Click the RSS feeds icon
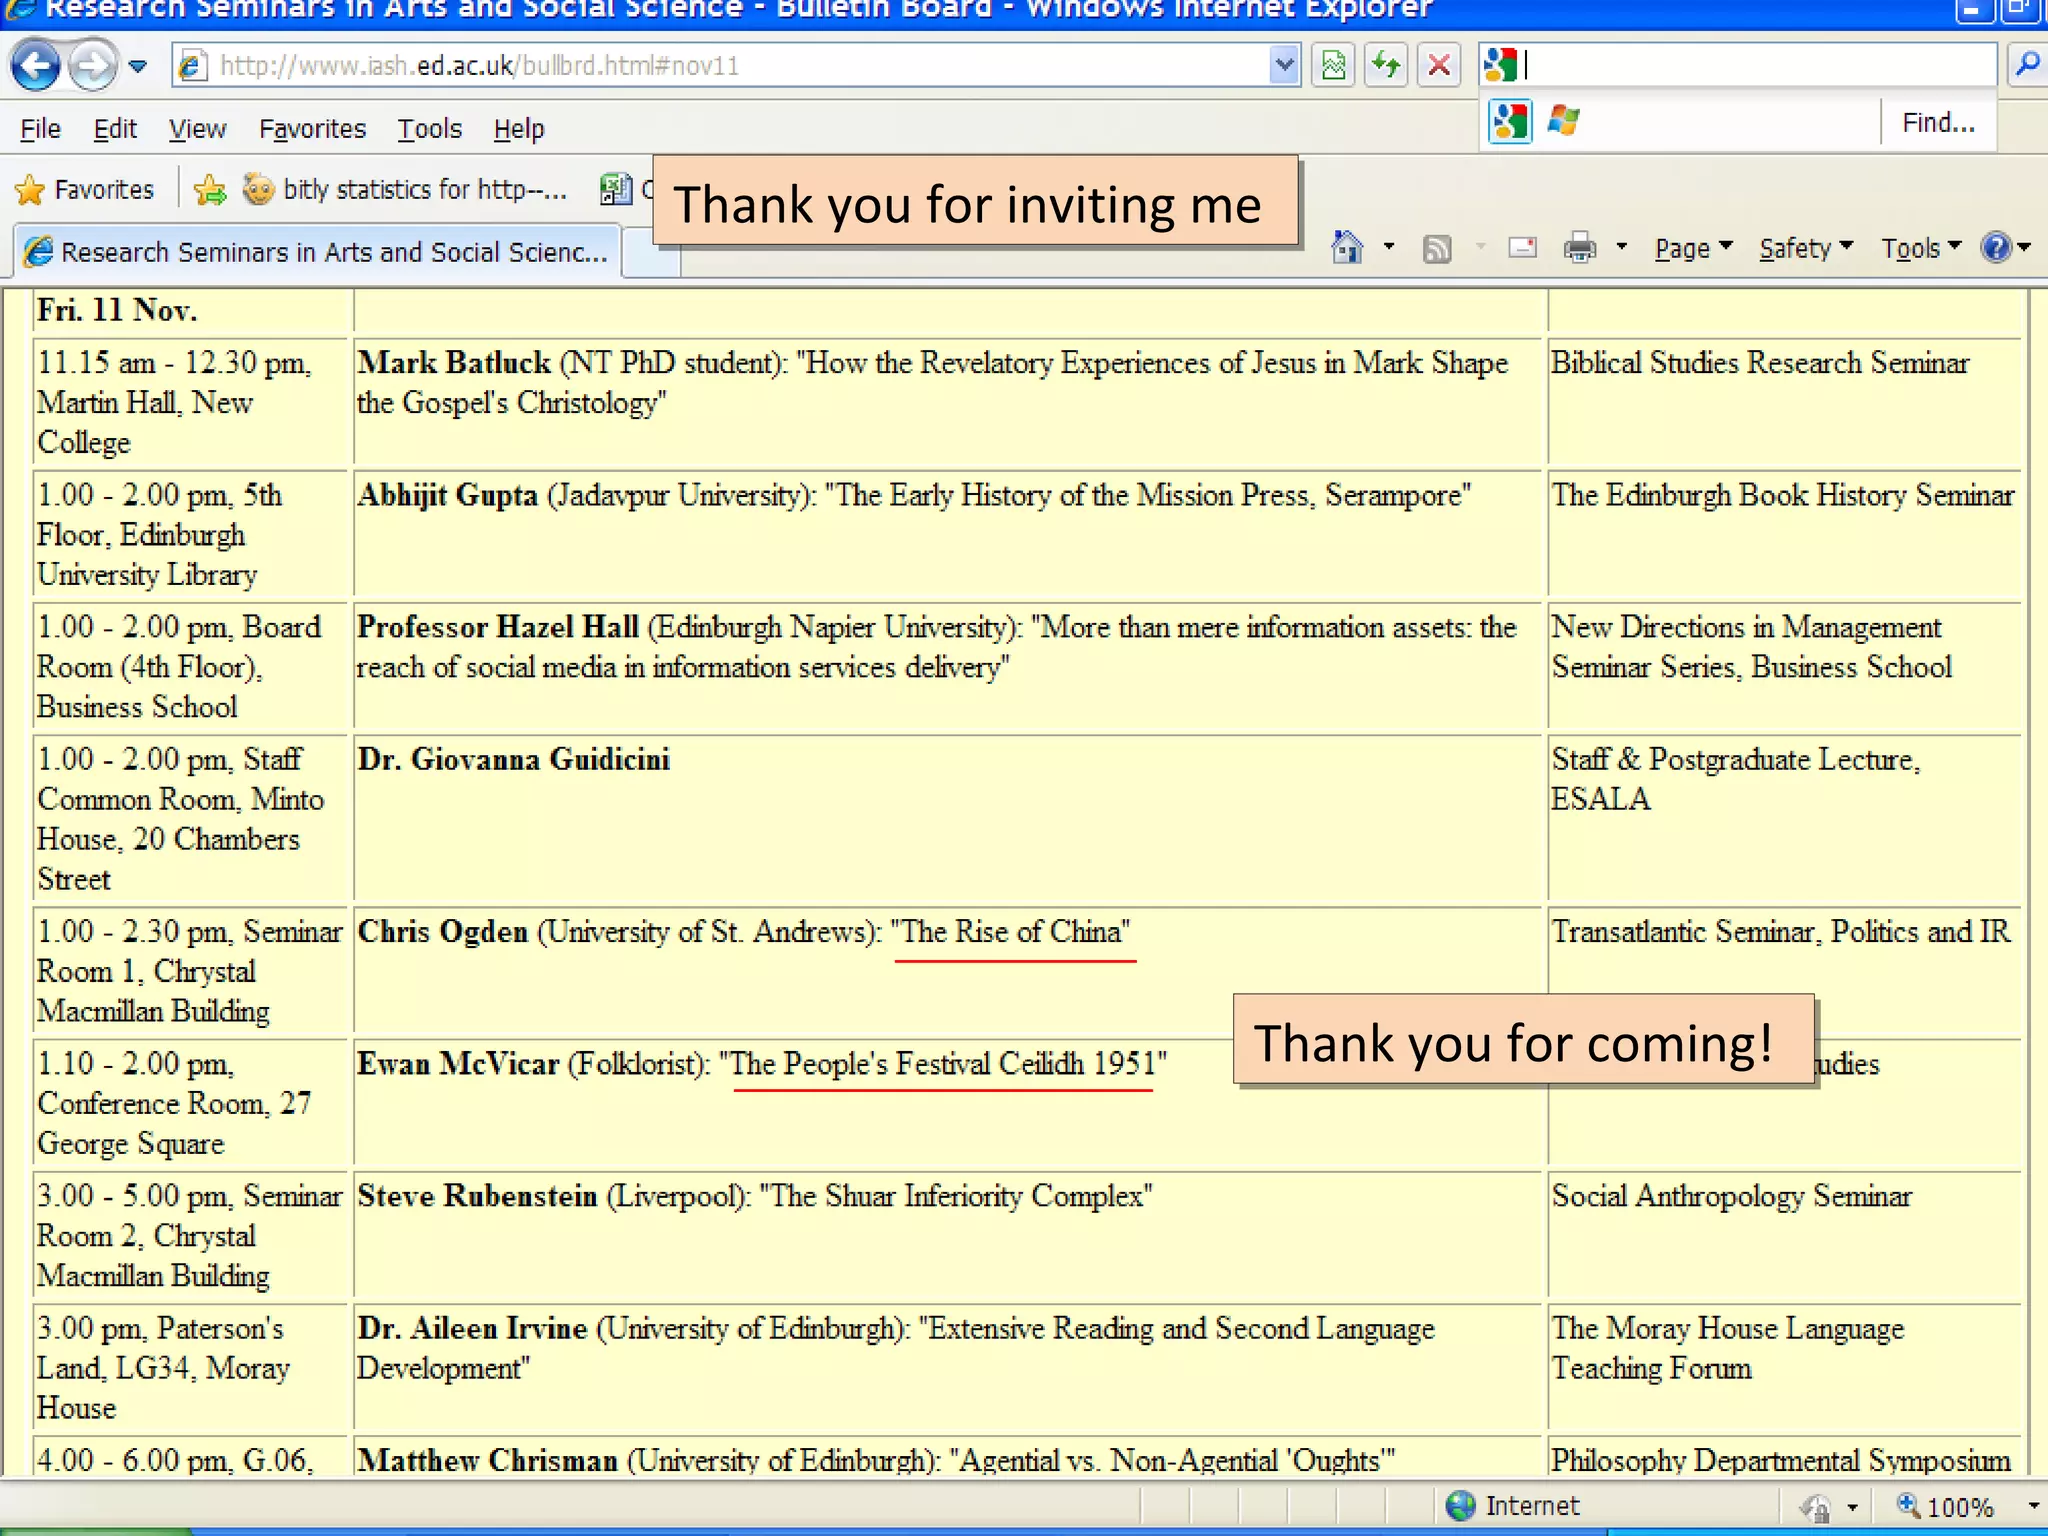This screenshot has height=1536, width=2048. 1436,248
